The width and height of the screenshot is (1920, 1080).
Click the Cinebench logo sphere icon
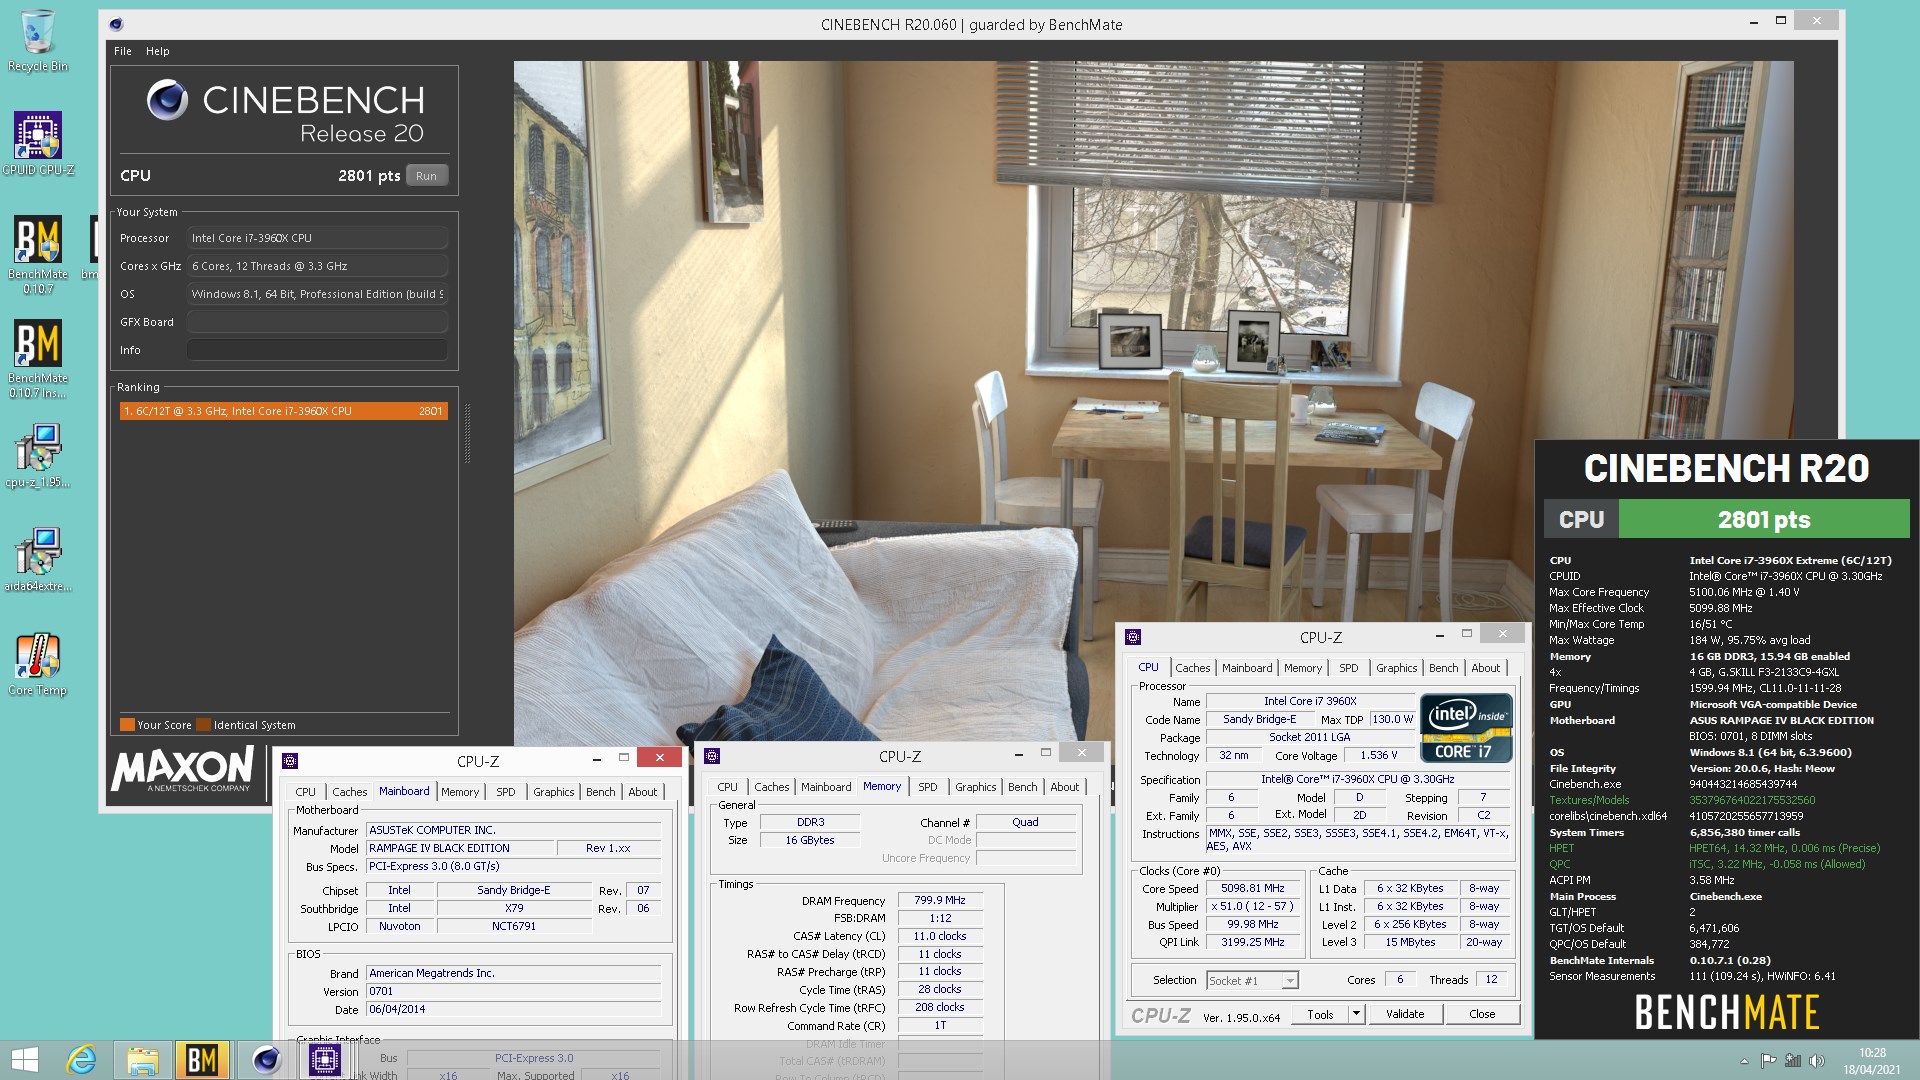(167, 100)
